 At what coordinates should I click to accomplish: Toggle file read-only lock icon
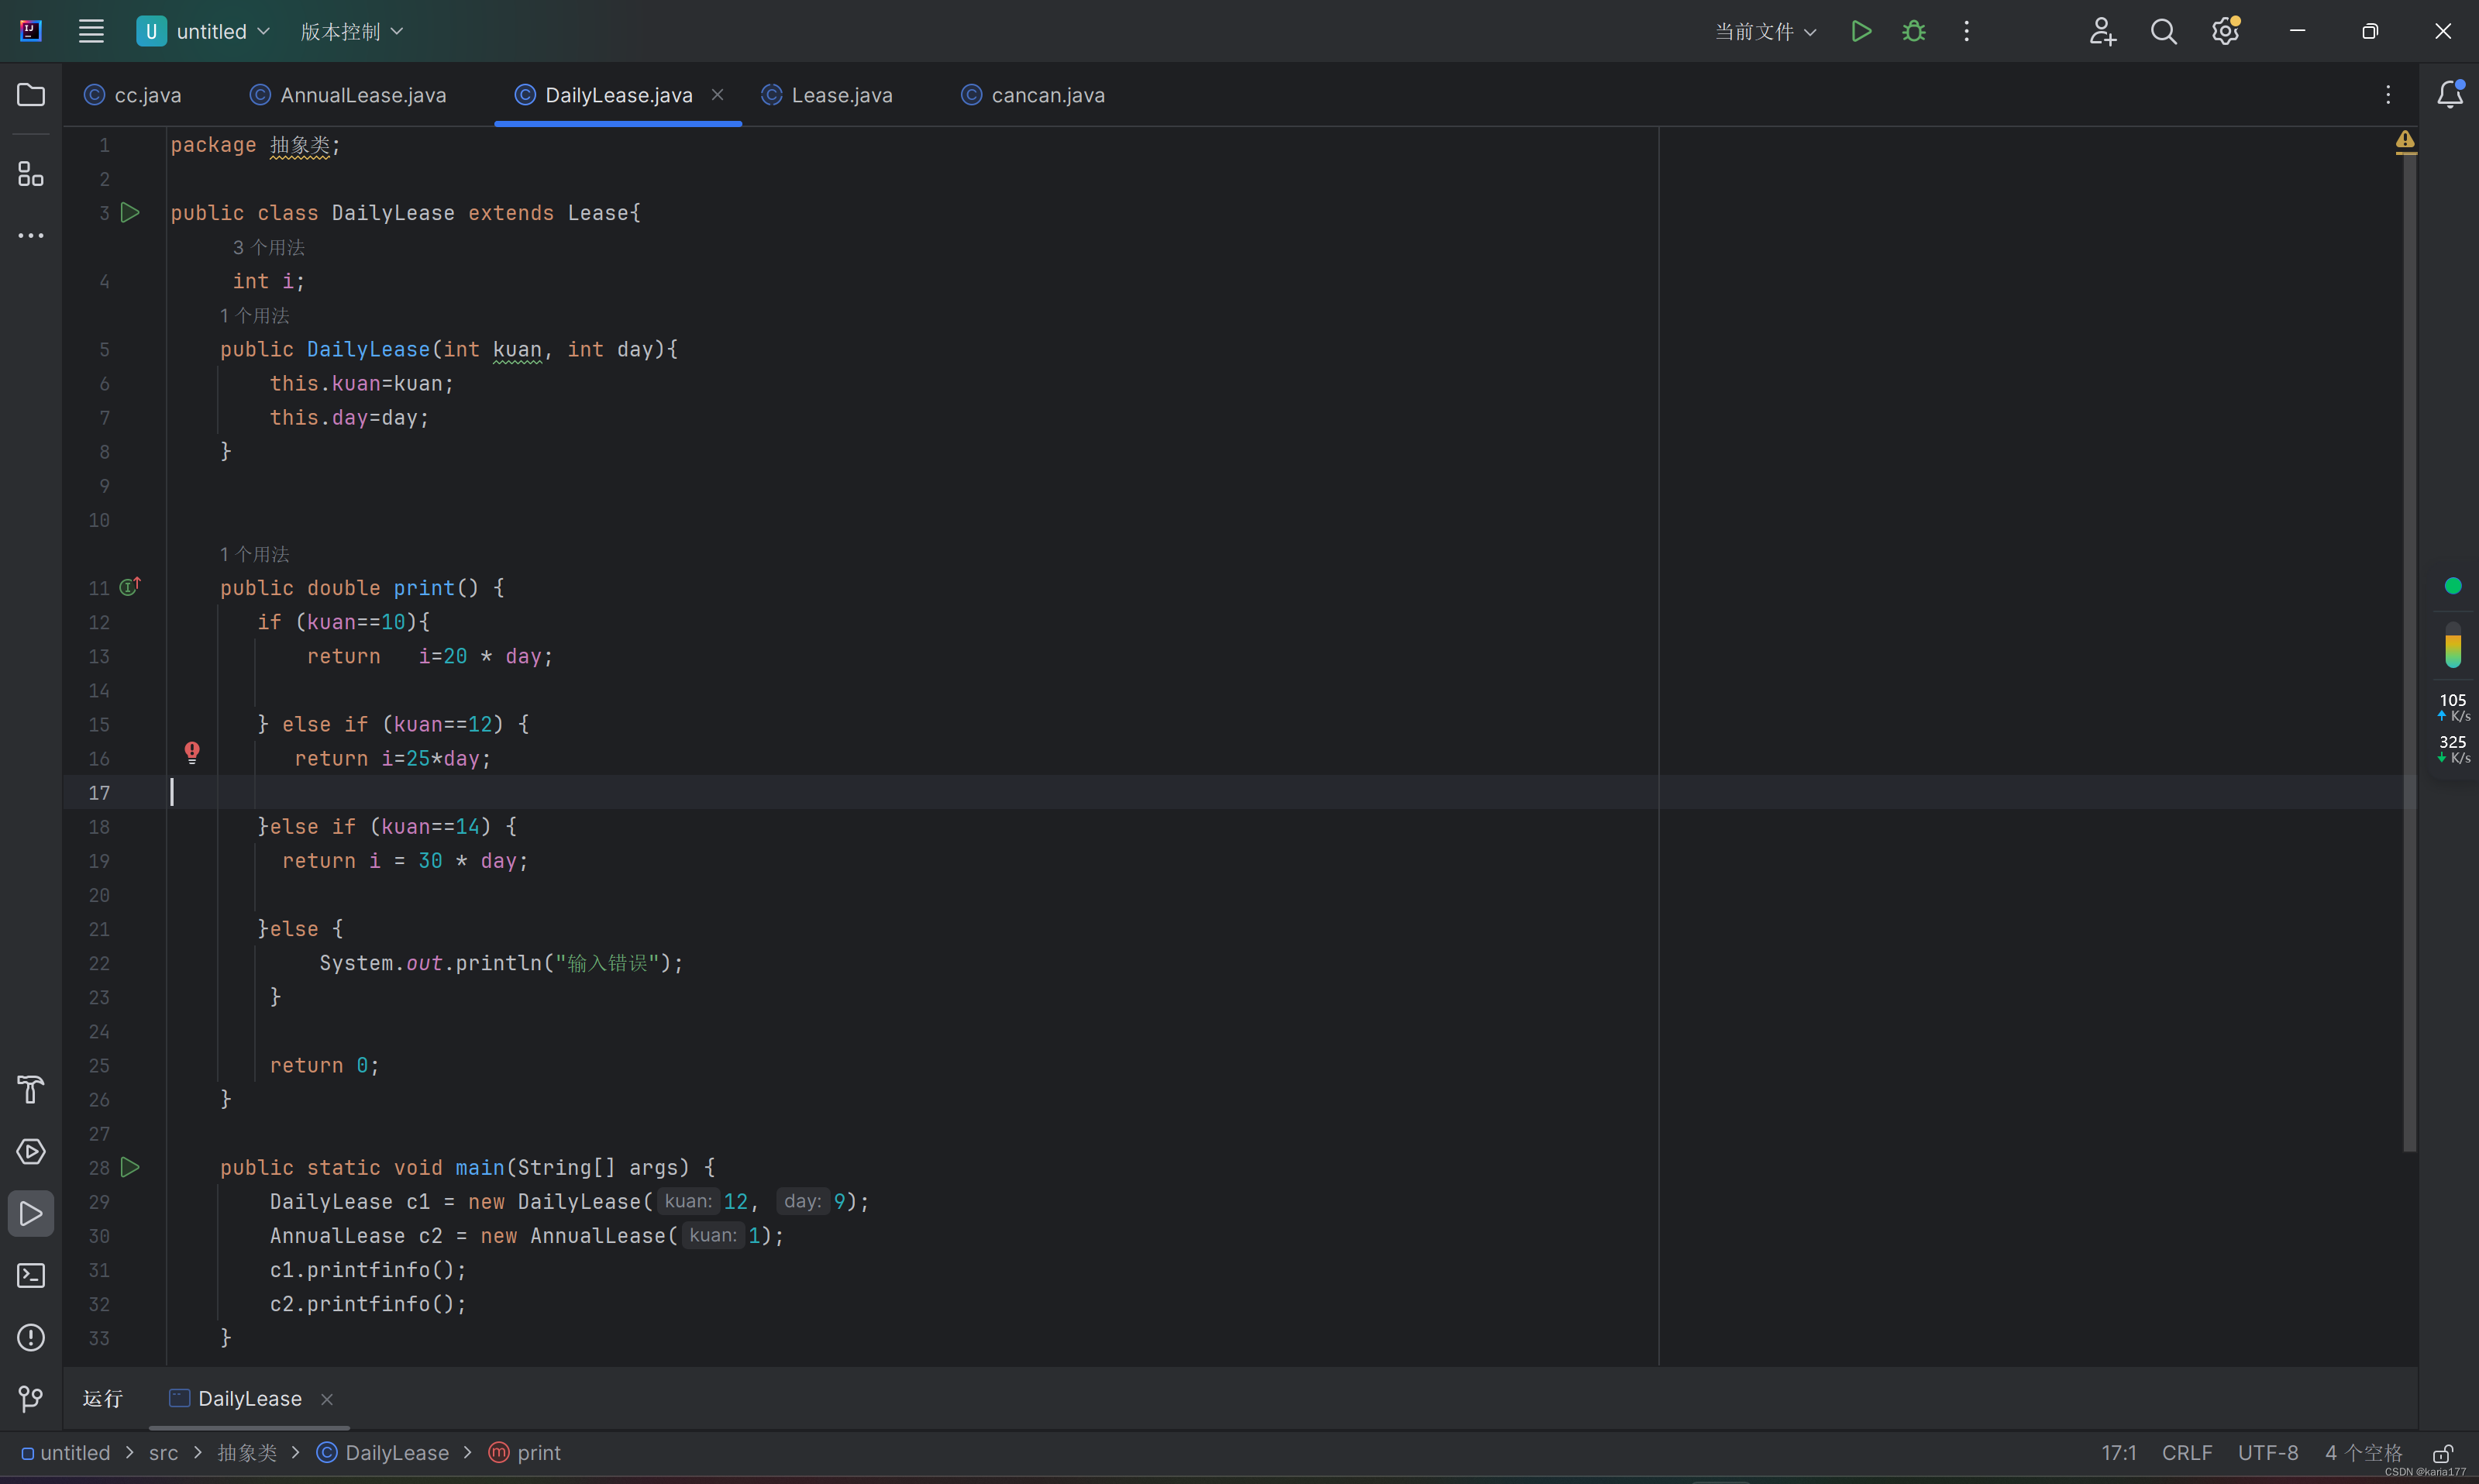pyautogui.click(x=2443, y=1453)
